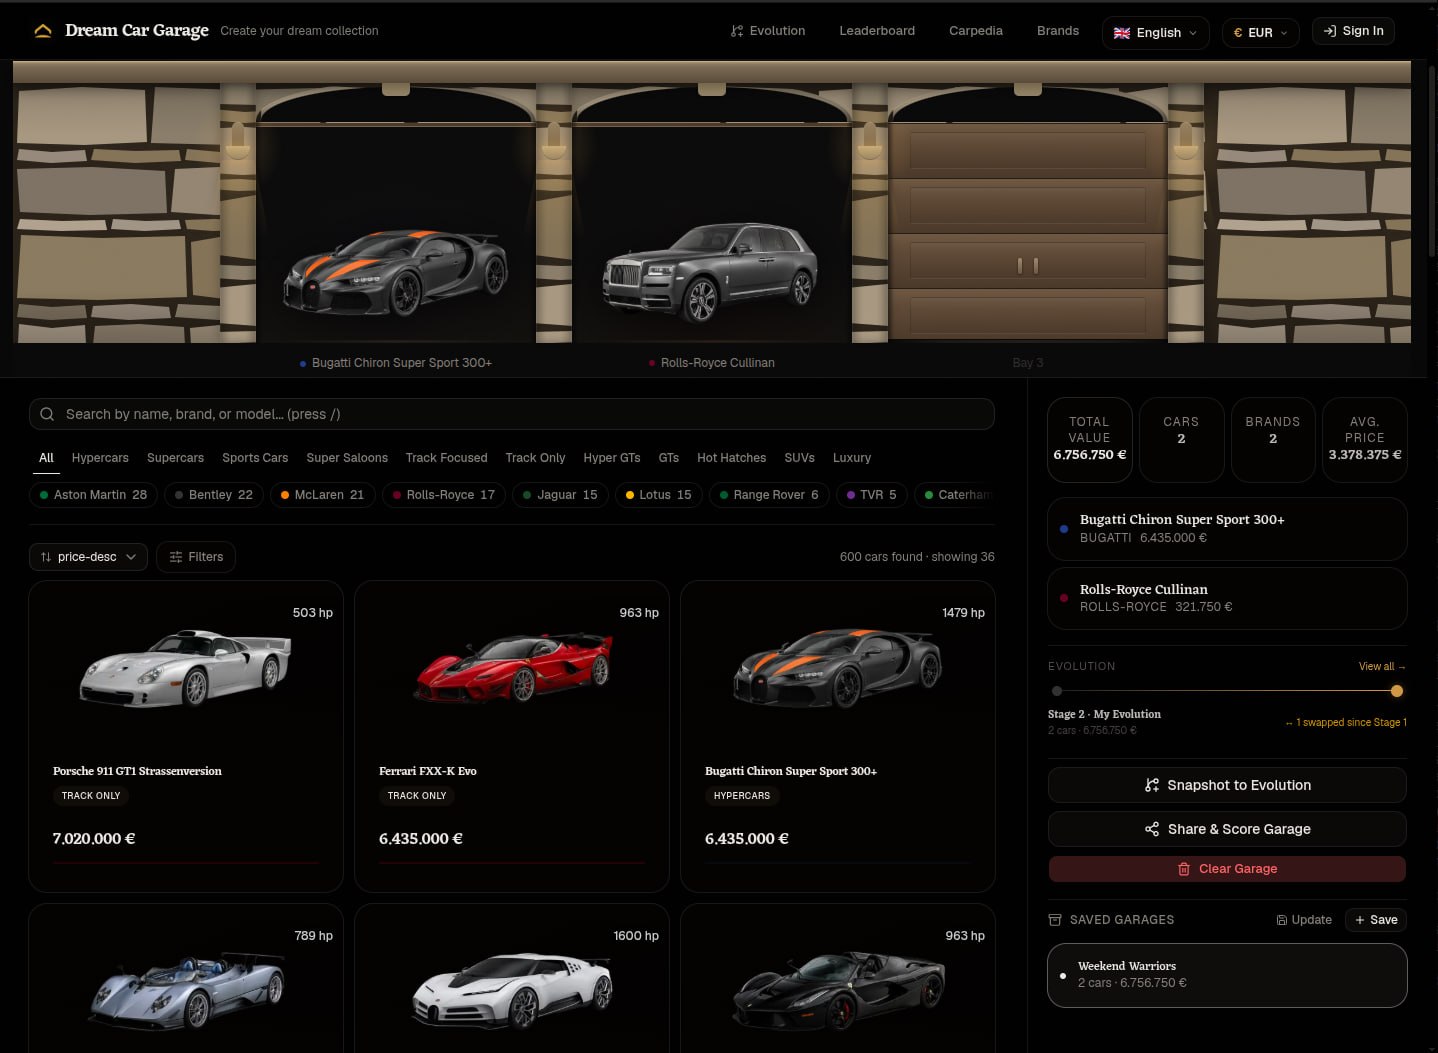The height and width of the screenshot is (1053, 1438).
Task: Open the Weekend Warriors saved garage
Action: [x=1227, y=975]
